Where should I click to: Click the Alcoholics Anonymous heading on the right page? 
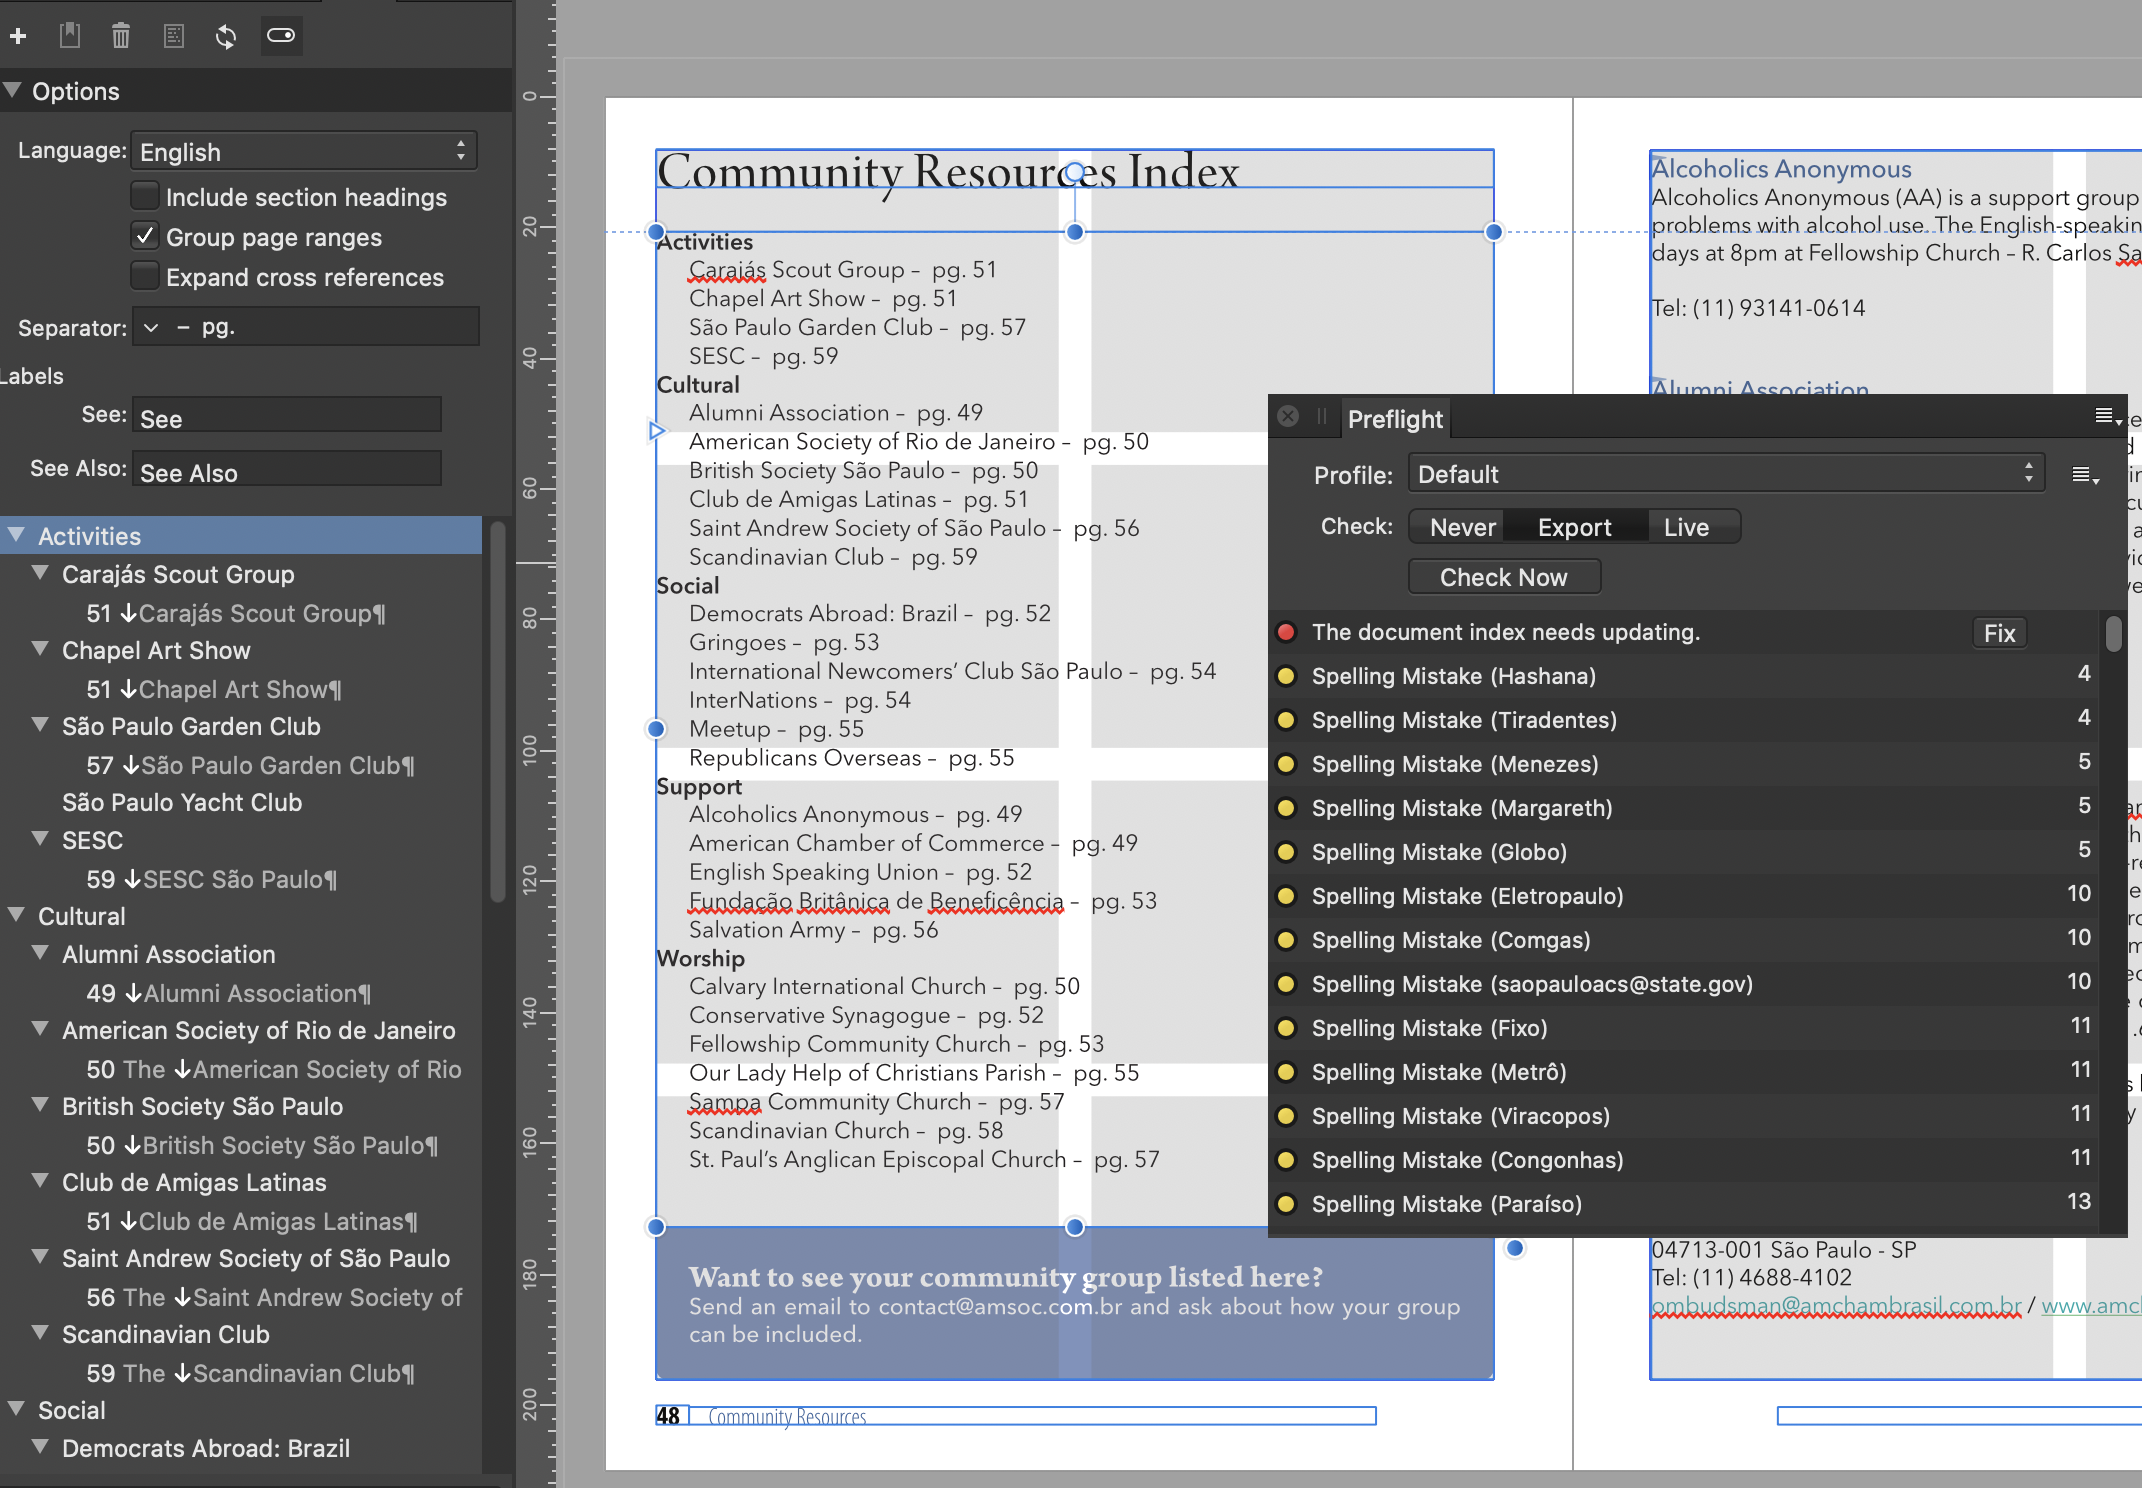[1781, 168]
